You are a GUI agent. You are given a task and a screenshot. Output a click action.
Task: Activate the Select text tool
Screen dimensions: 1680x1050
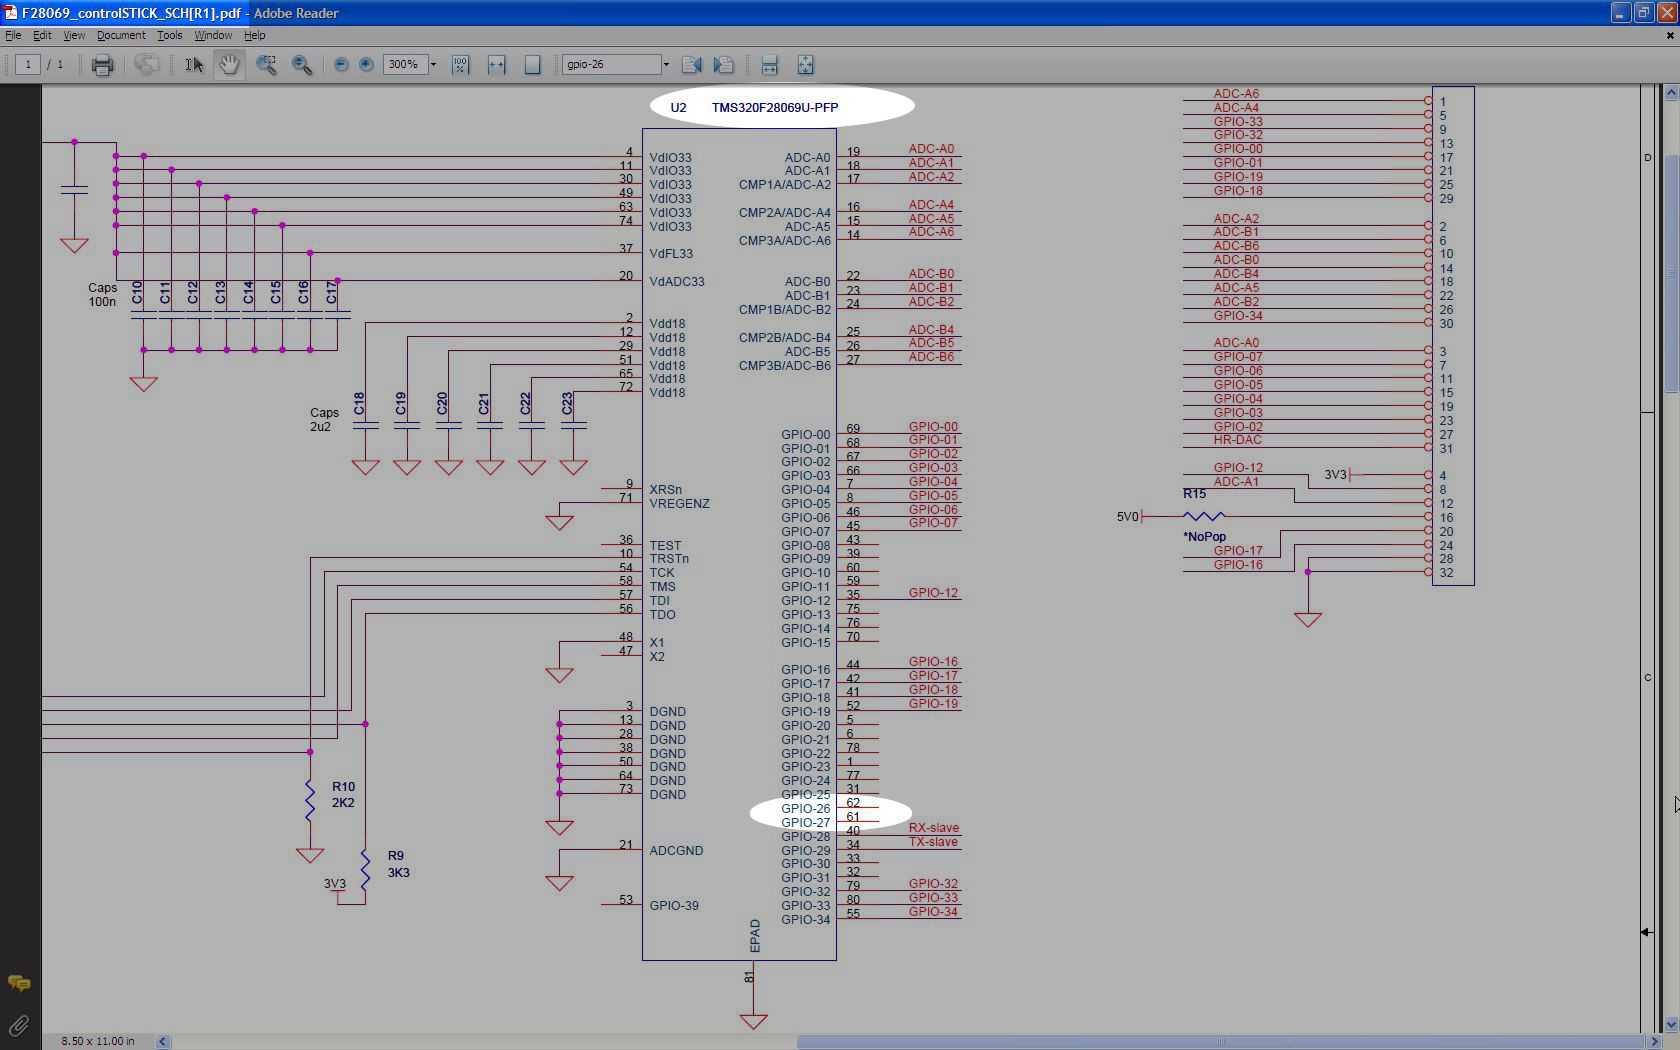194,65
